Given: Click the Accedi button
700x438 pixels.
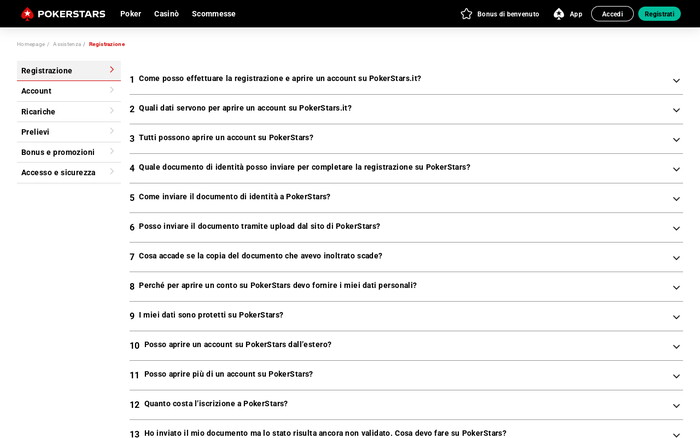Looking at the screenshot, I should click(612, 14).
